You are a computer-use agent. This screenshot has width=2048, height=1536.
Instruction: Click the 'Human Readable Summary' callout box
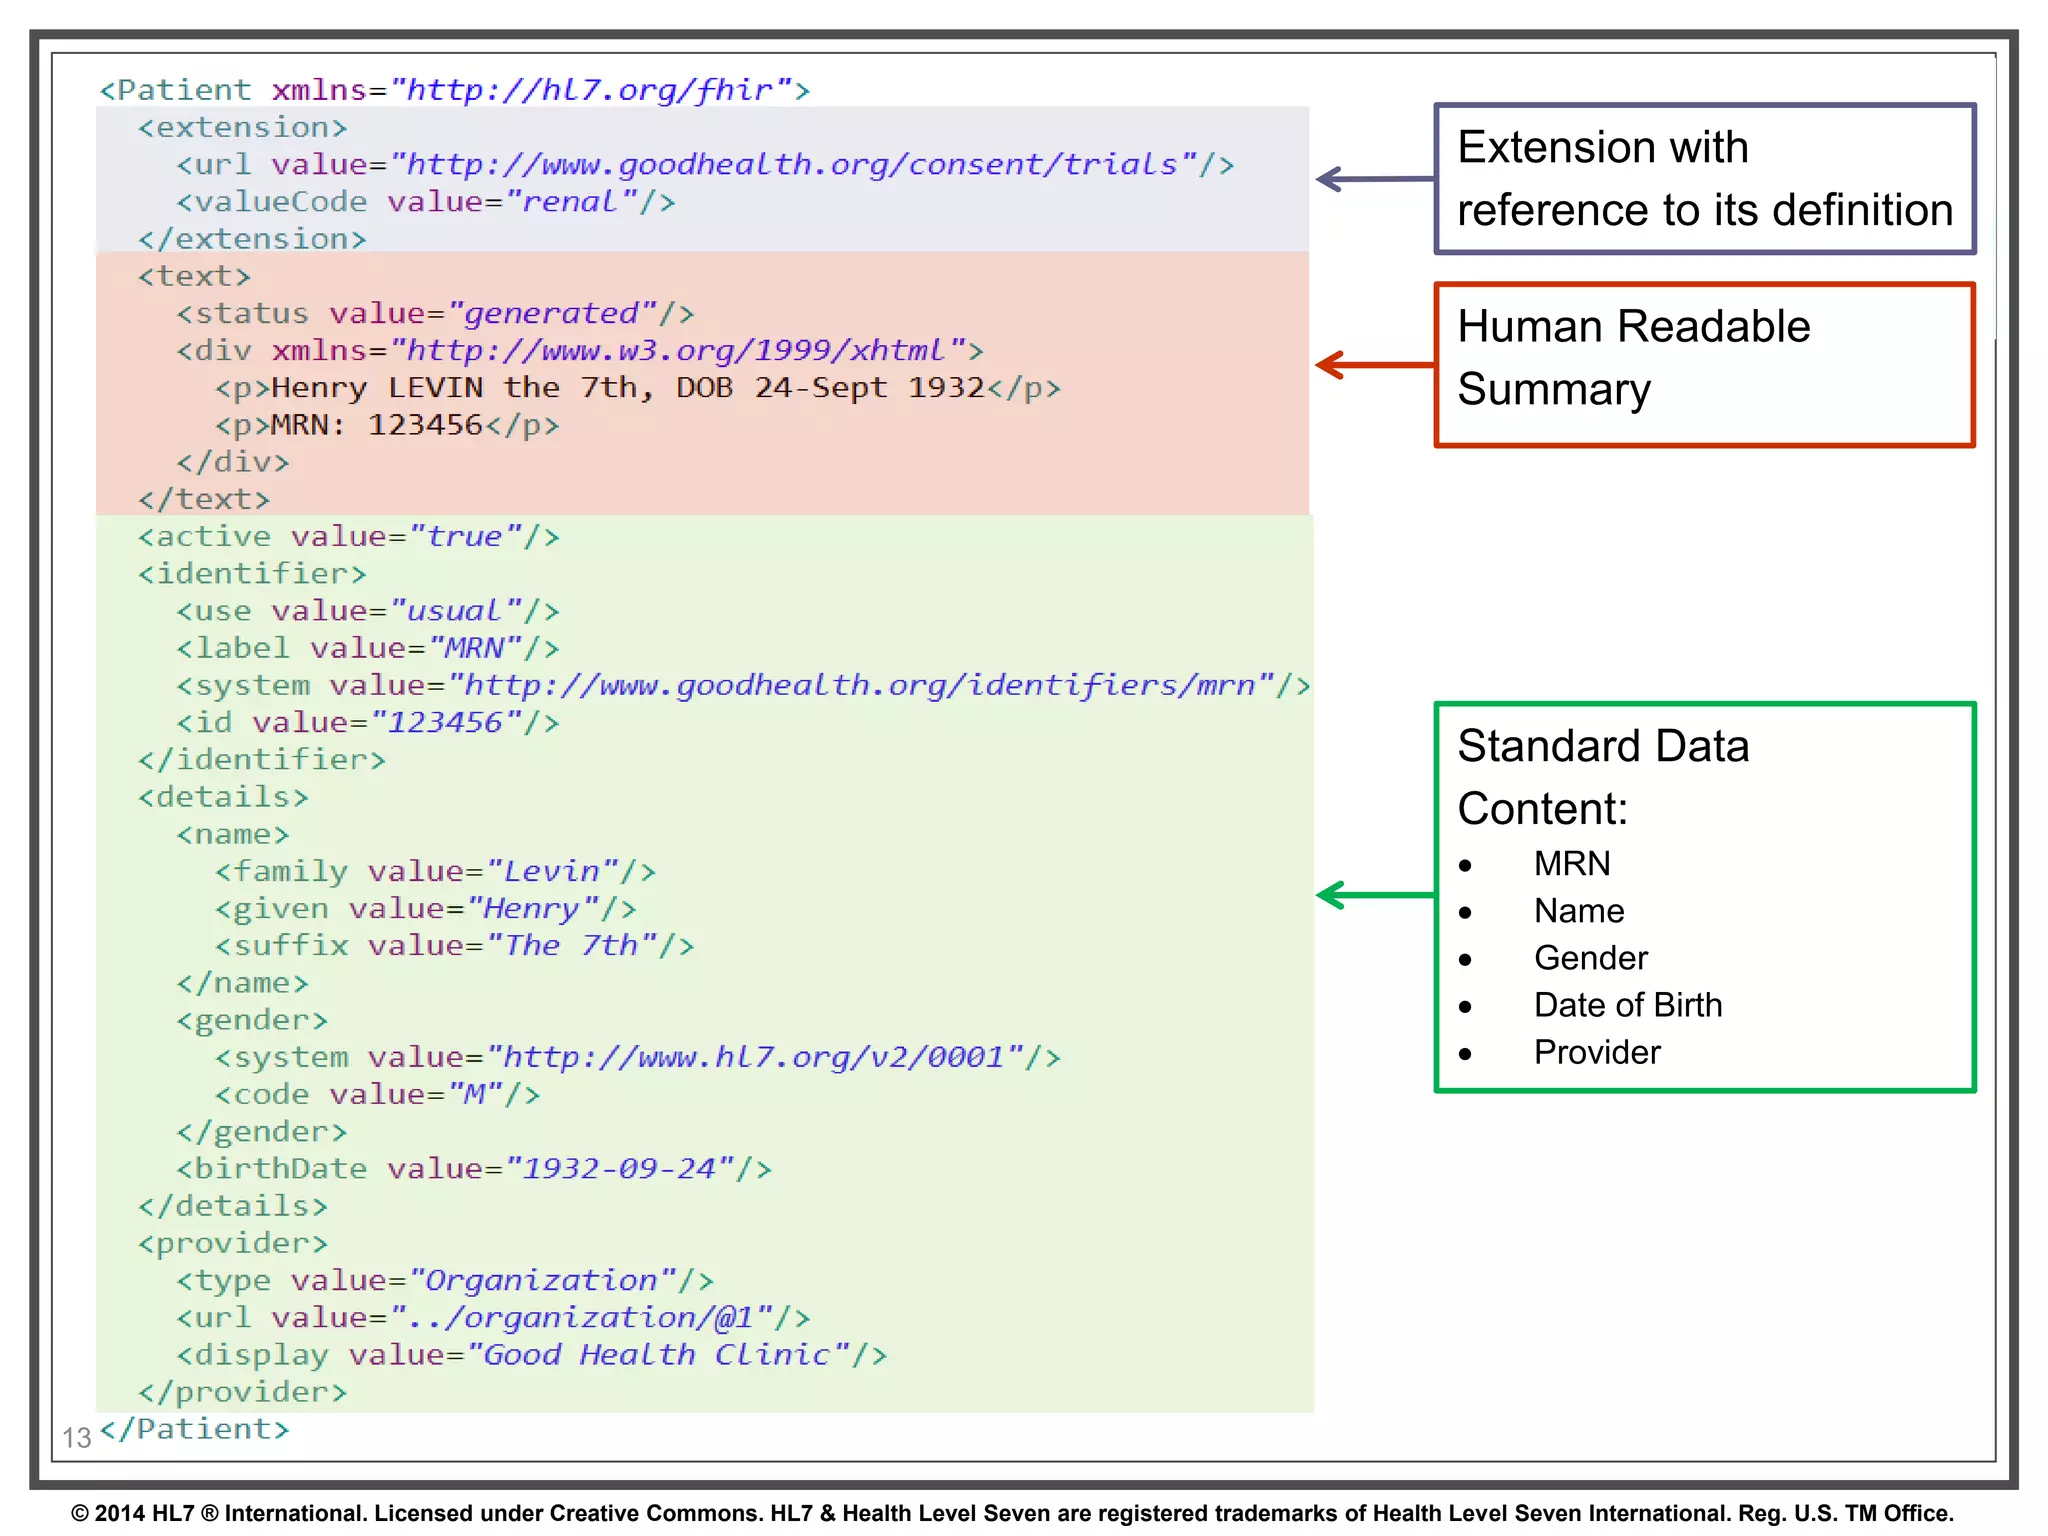[x=1704, y=365]
